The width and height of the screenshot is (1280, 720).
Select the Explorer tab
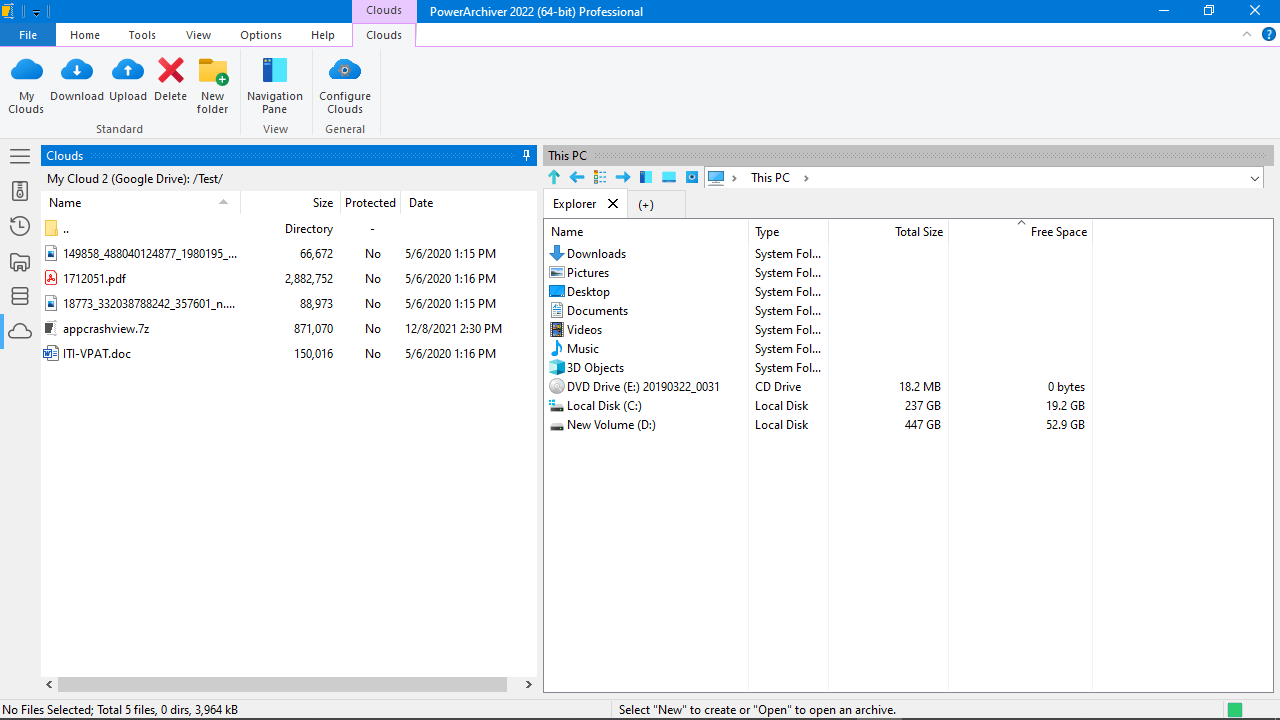coord(575,204)
